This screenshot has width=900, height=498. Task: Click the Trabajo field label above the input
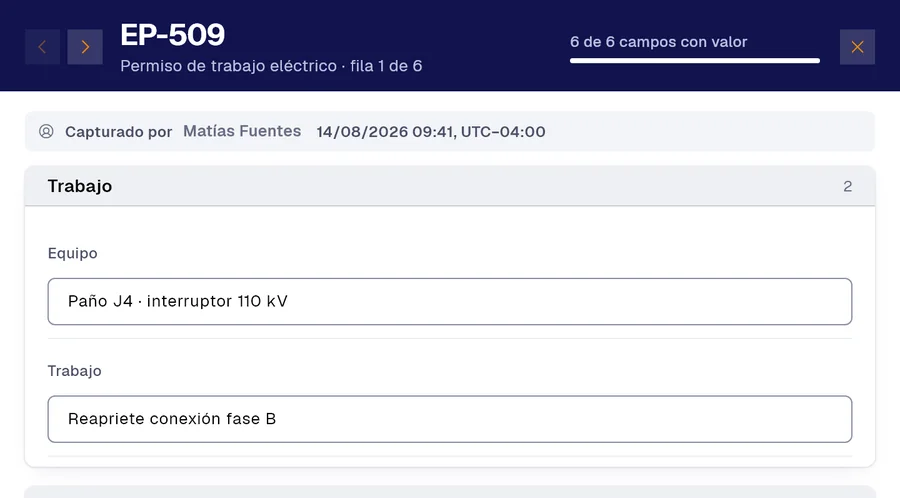(x=75, y=371)
